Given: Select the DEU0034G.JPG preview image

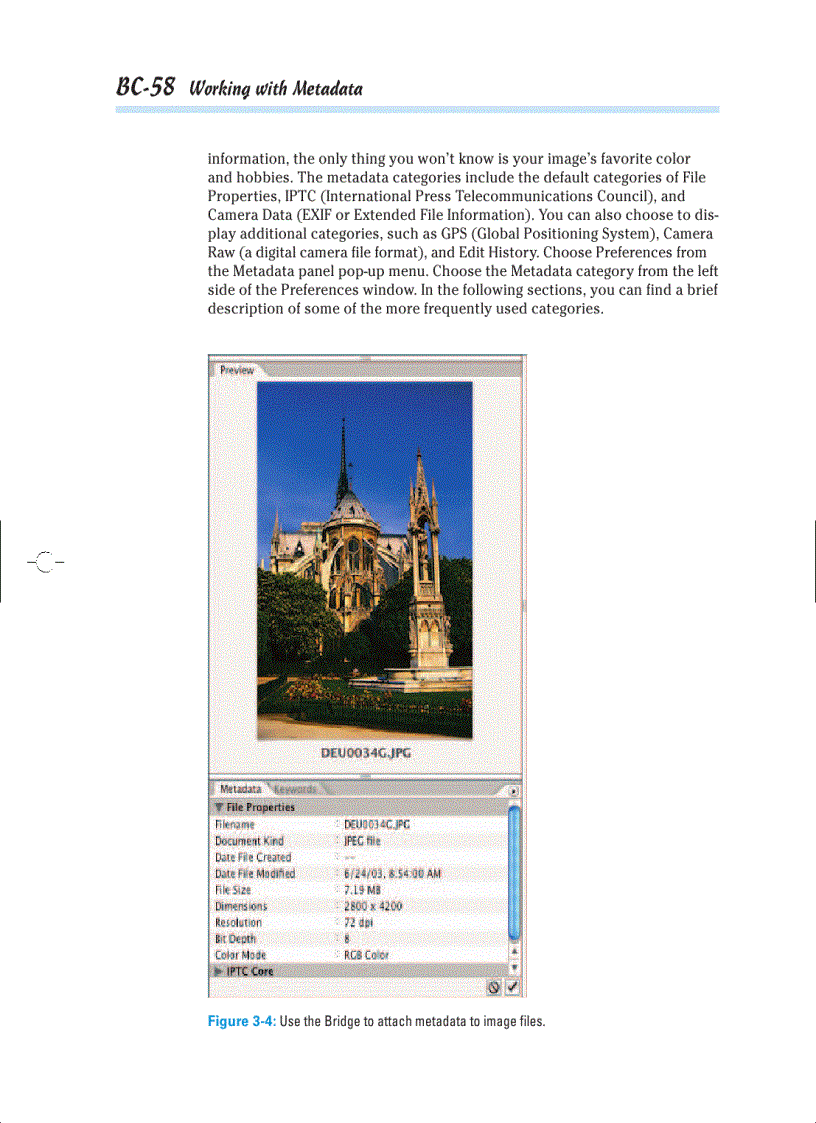Looking at the screenshot, I should pyautogui.click(x=365, y=562).
